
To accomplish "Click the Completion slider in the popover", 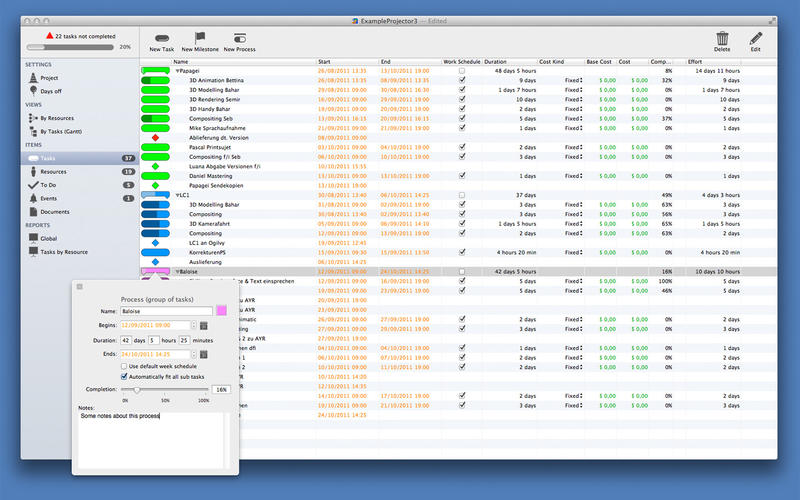I will click(x=164, y=390).
